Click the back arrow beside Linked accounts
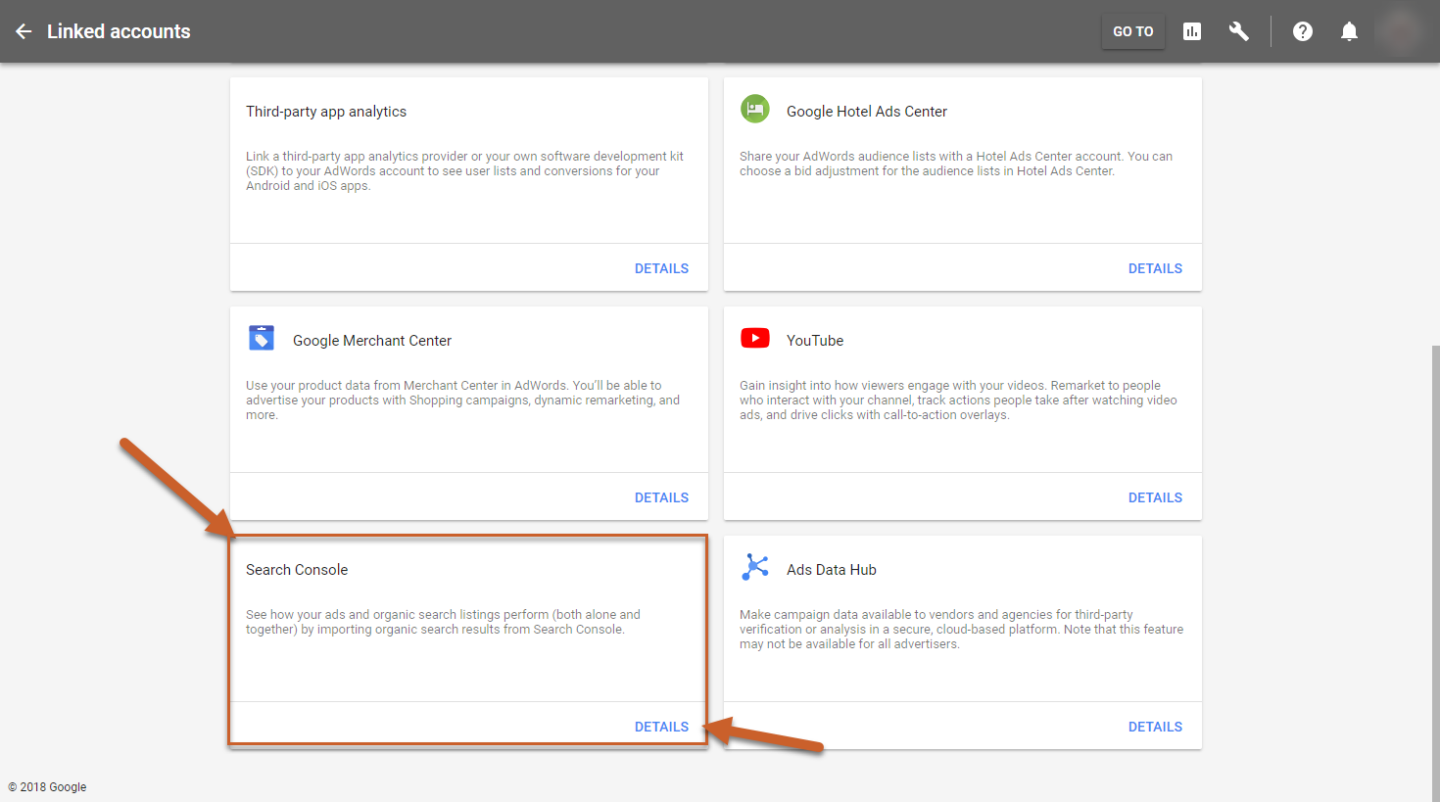This screenshot has height=802, width=1440. click(23, 31)
